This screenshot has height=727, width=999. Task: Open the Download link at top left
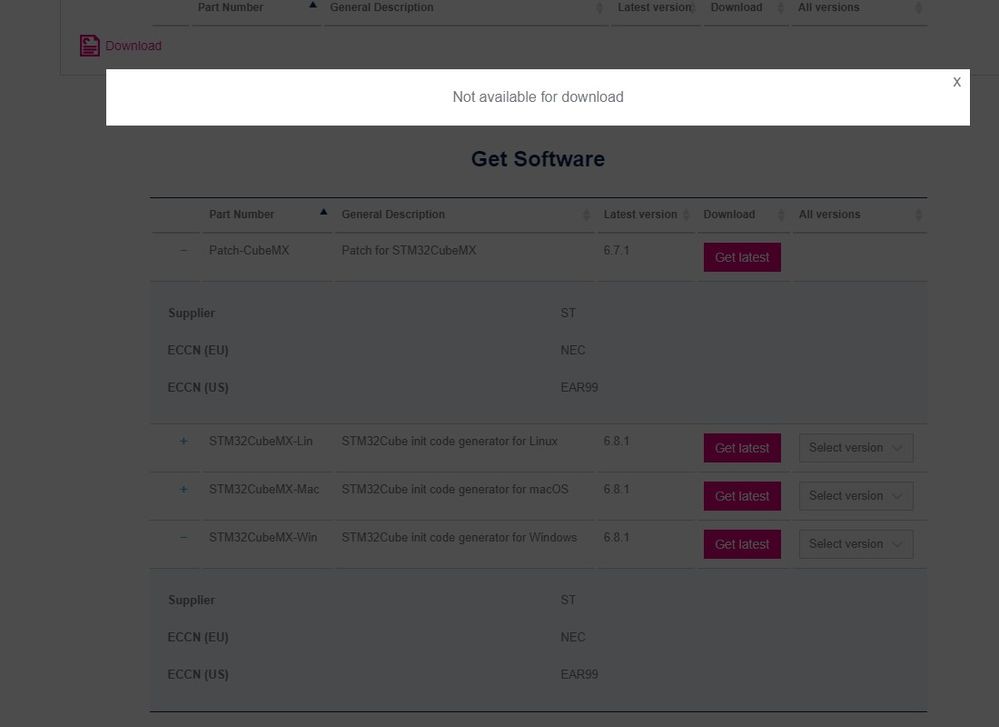click(x=133, y=46)
